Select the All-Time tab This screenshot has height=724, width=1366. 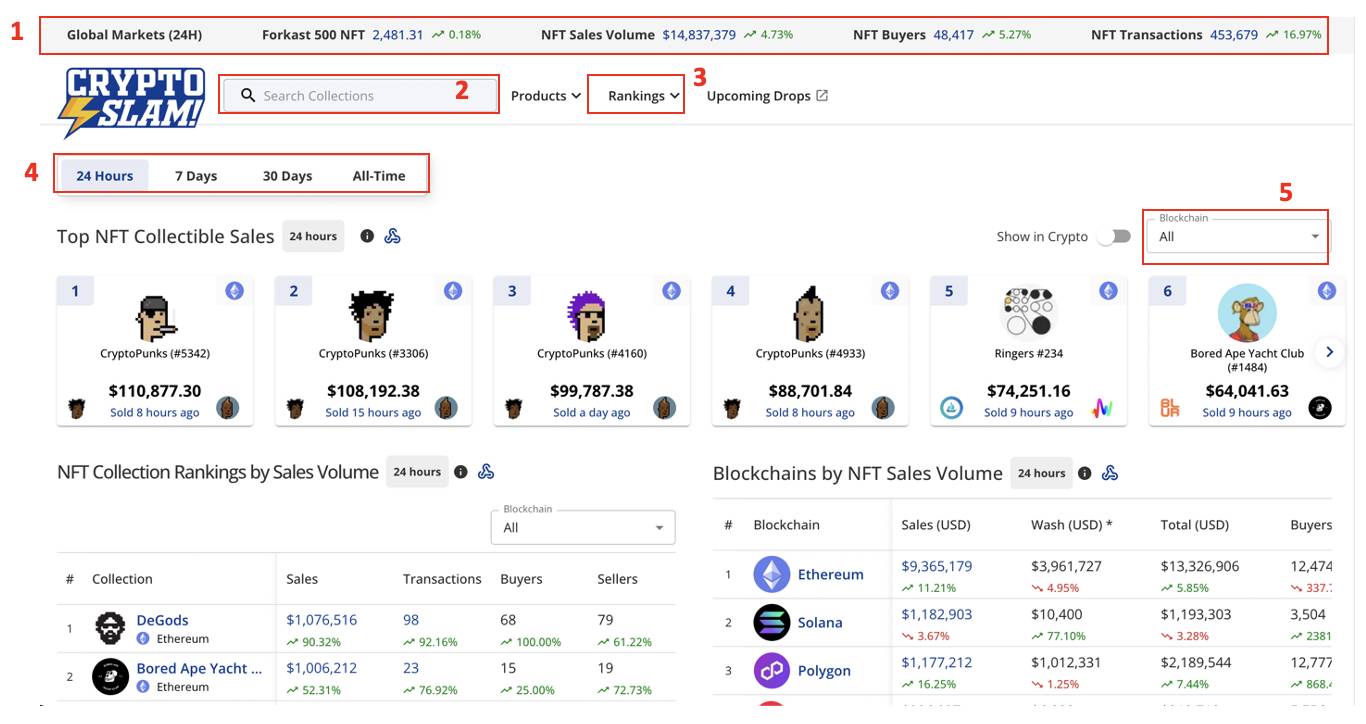pos(379,176)
